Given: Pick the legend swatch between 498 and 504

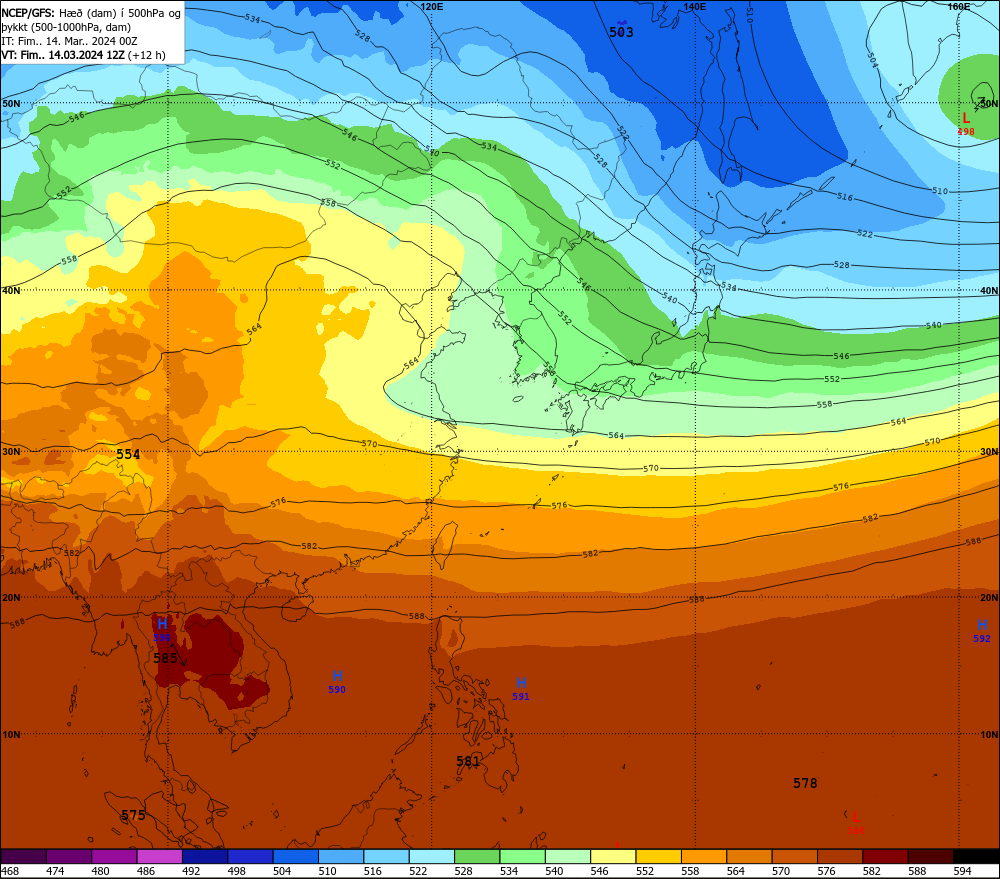Looking at the screenshot, I should click(250, 856).
